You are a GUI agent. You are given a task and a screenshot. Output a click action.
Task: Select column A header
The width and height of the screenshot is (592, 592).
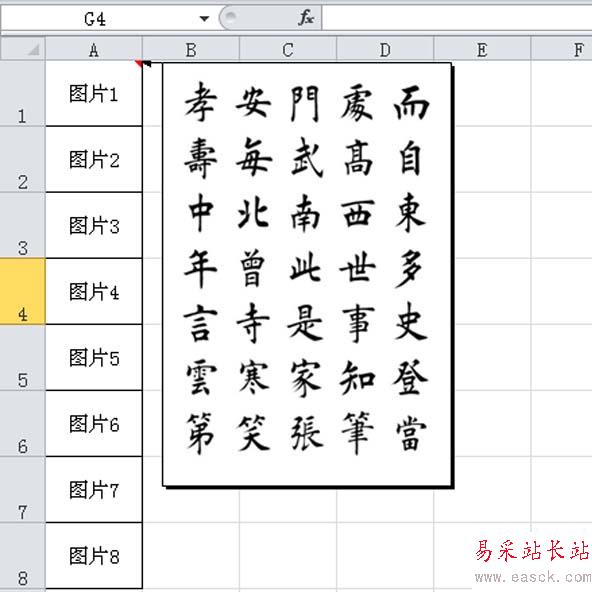tap(94, 49)
